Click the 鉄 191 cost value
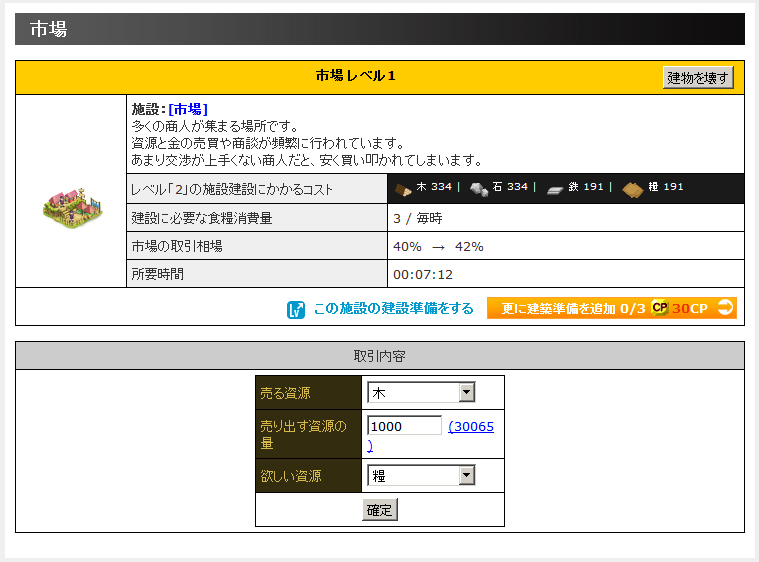 pyautogui.click(x=586, y=187)
